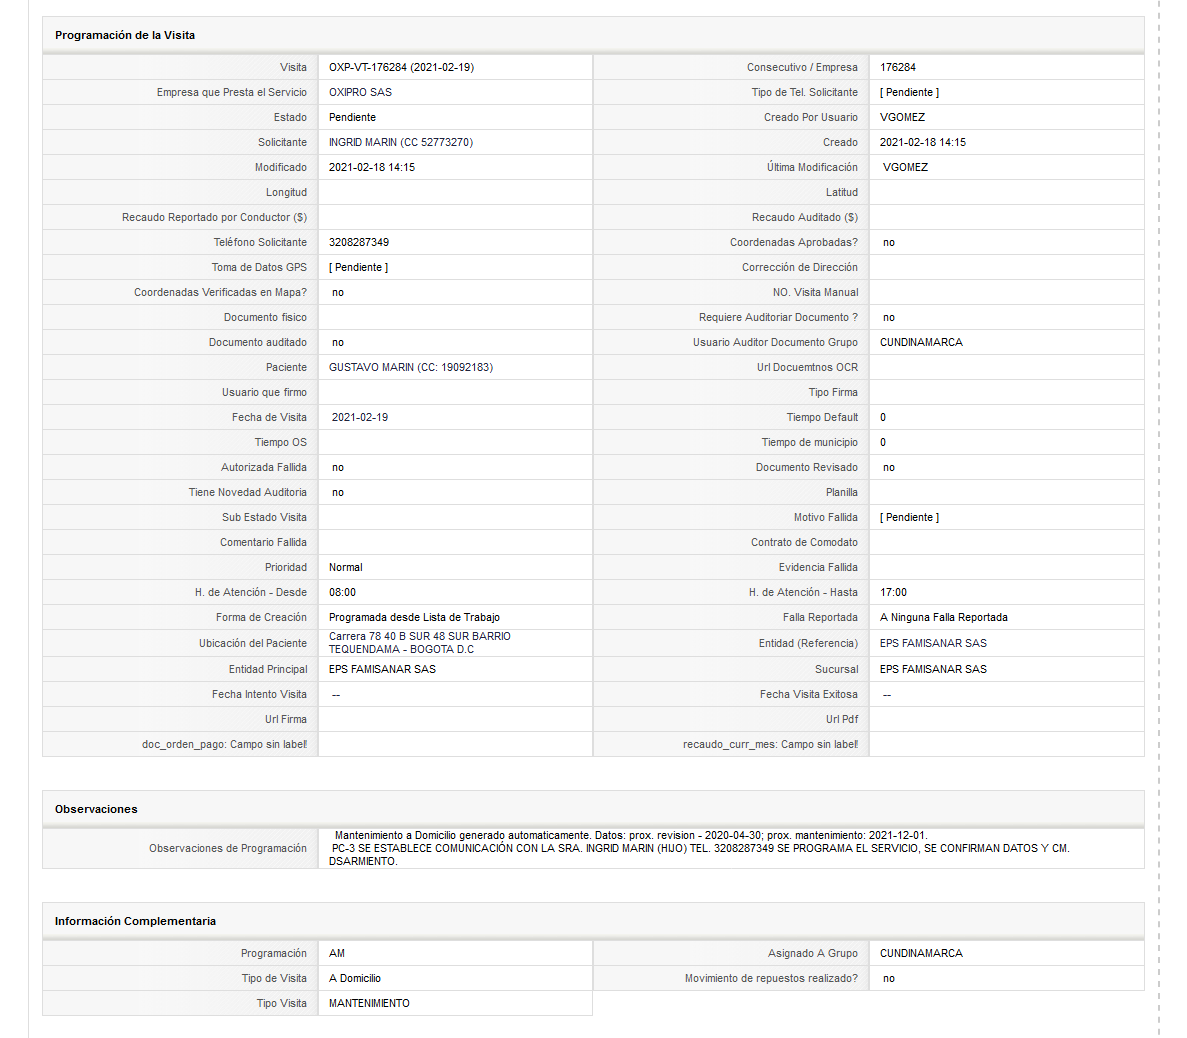Viewport: 1187px width, 1038px height.
Task: Click the Consecutivo / Empresa number 176284
Action: 898,67
